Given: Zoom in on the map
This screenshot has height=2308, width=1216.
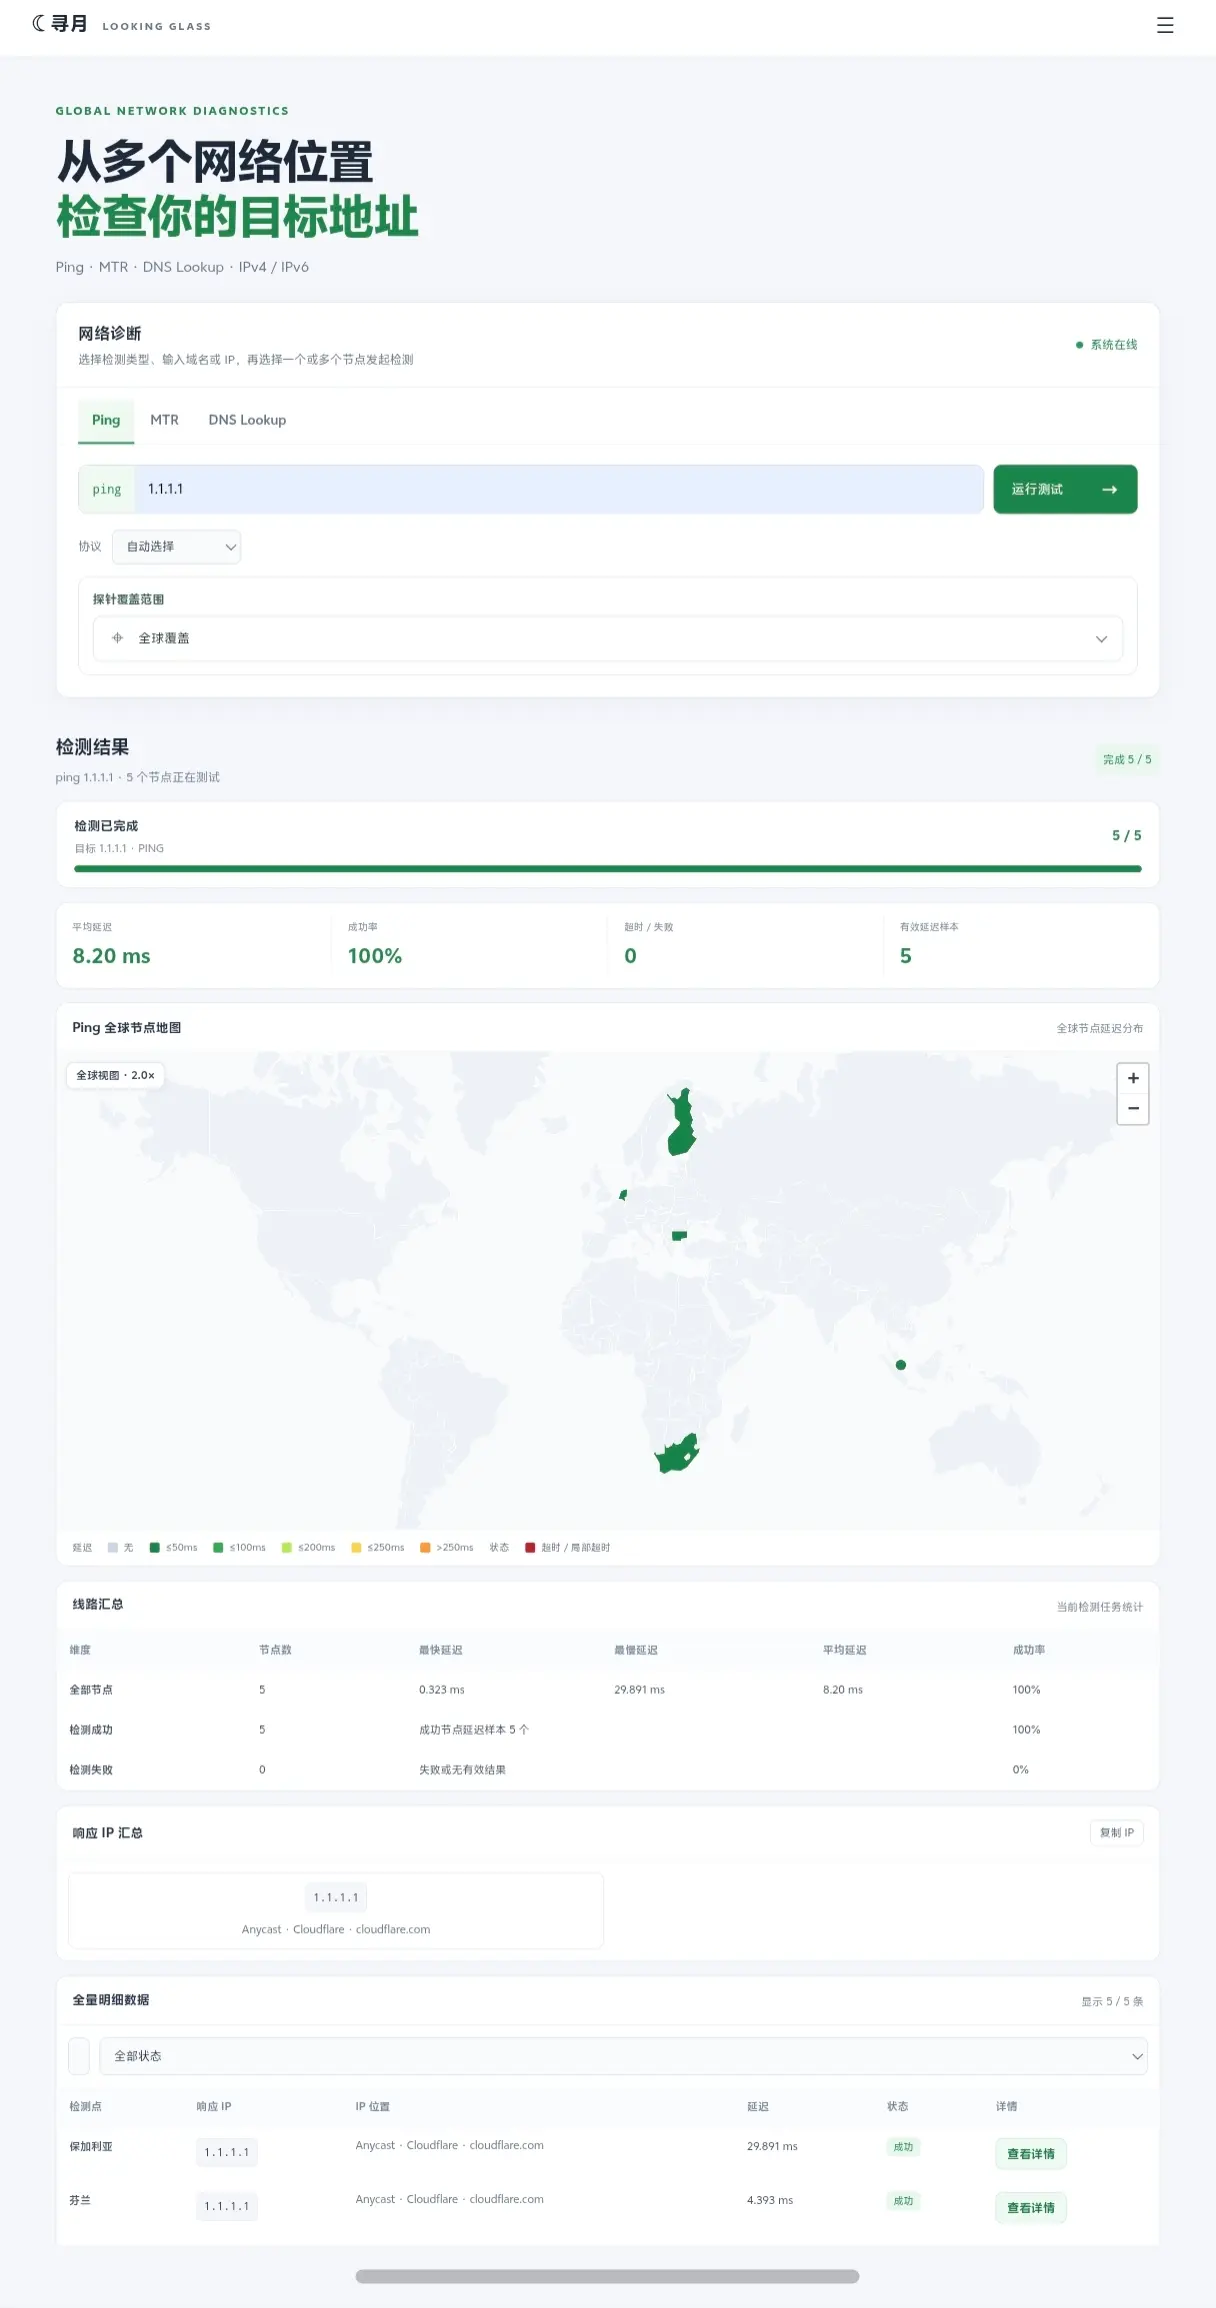Looking at the screenshot, I should [1133, 1078].
